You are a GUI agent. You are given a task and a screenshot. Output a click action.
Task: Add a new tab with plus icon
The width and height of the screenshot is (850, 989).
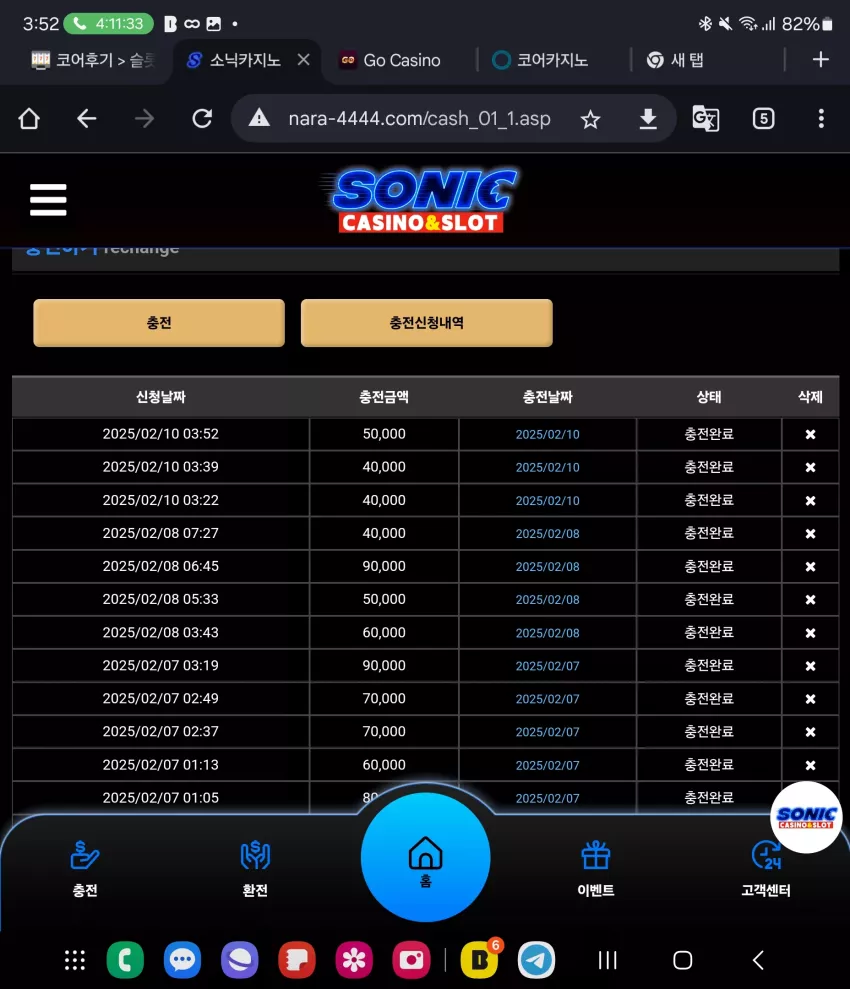coord(820,60)
